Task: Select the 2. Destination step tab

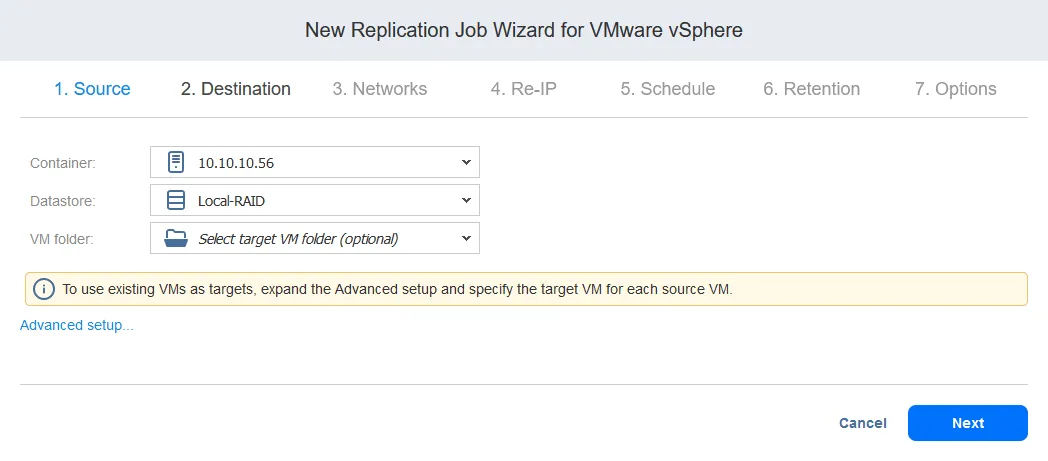Action: [x=236, y=89]
